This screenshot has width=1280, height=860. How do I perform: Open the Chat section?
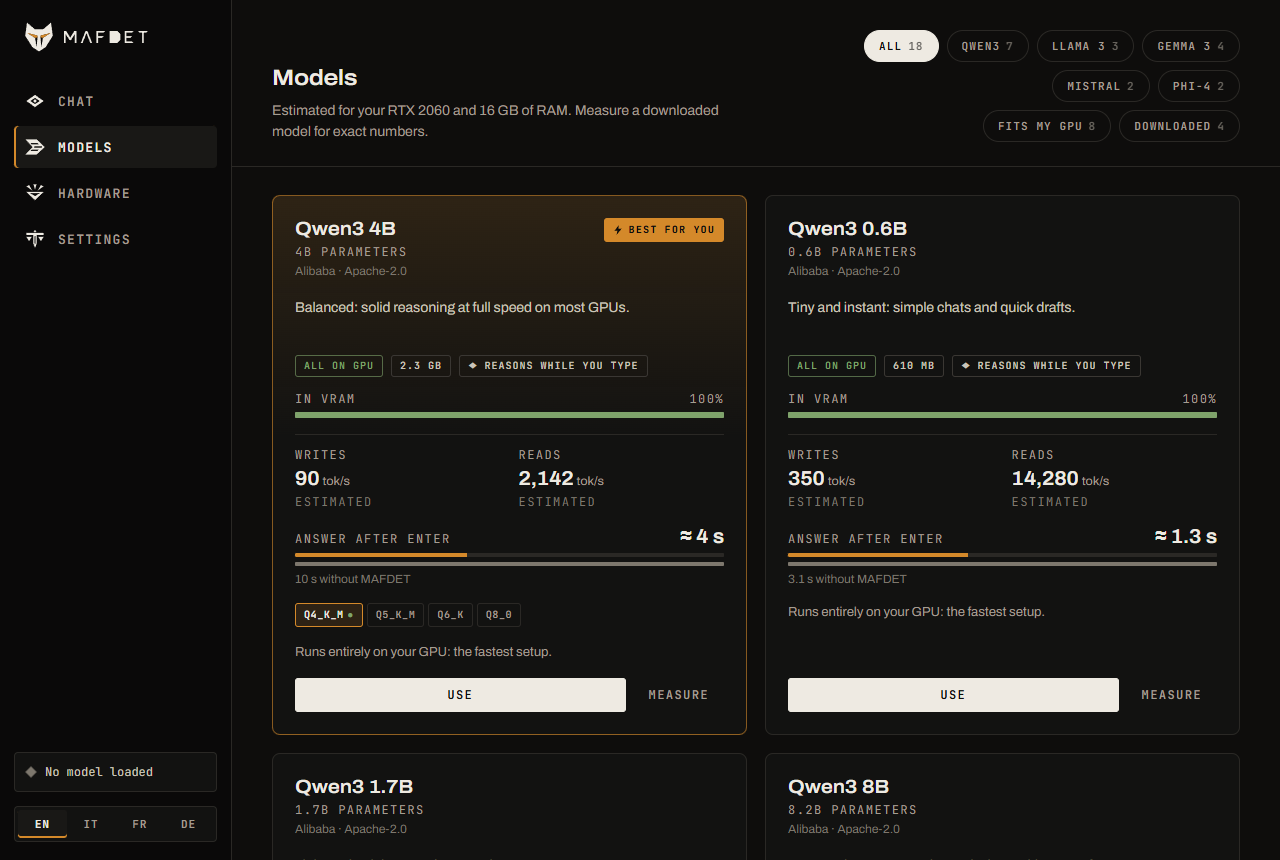tap(115, 101)
